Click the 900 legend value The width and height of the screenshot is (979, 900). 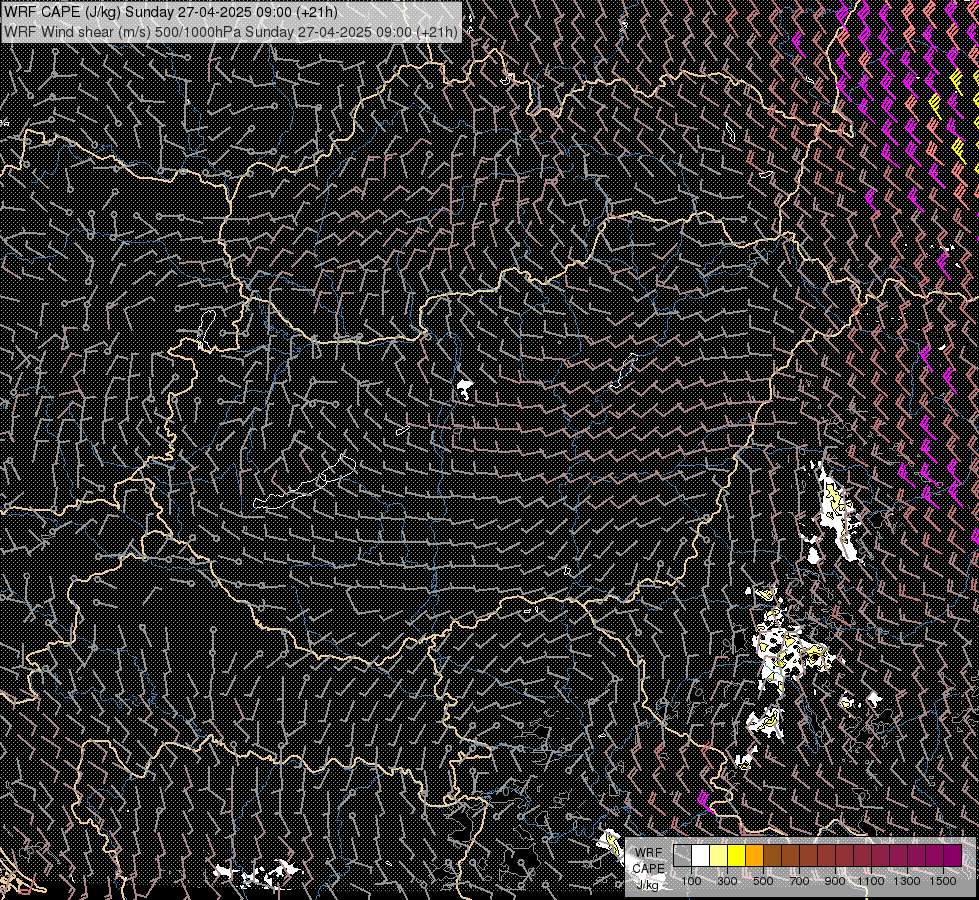pos(835,881)
